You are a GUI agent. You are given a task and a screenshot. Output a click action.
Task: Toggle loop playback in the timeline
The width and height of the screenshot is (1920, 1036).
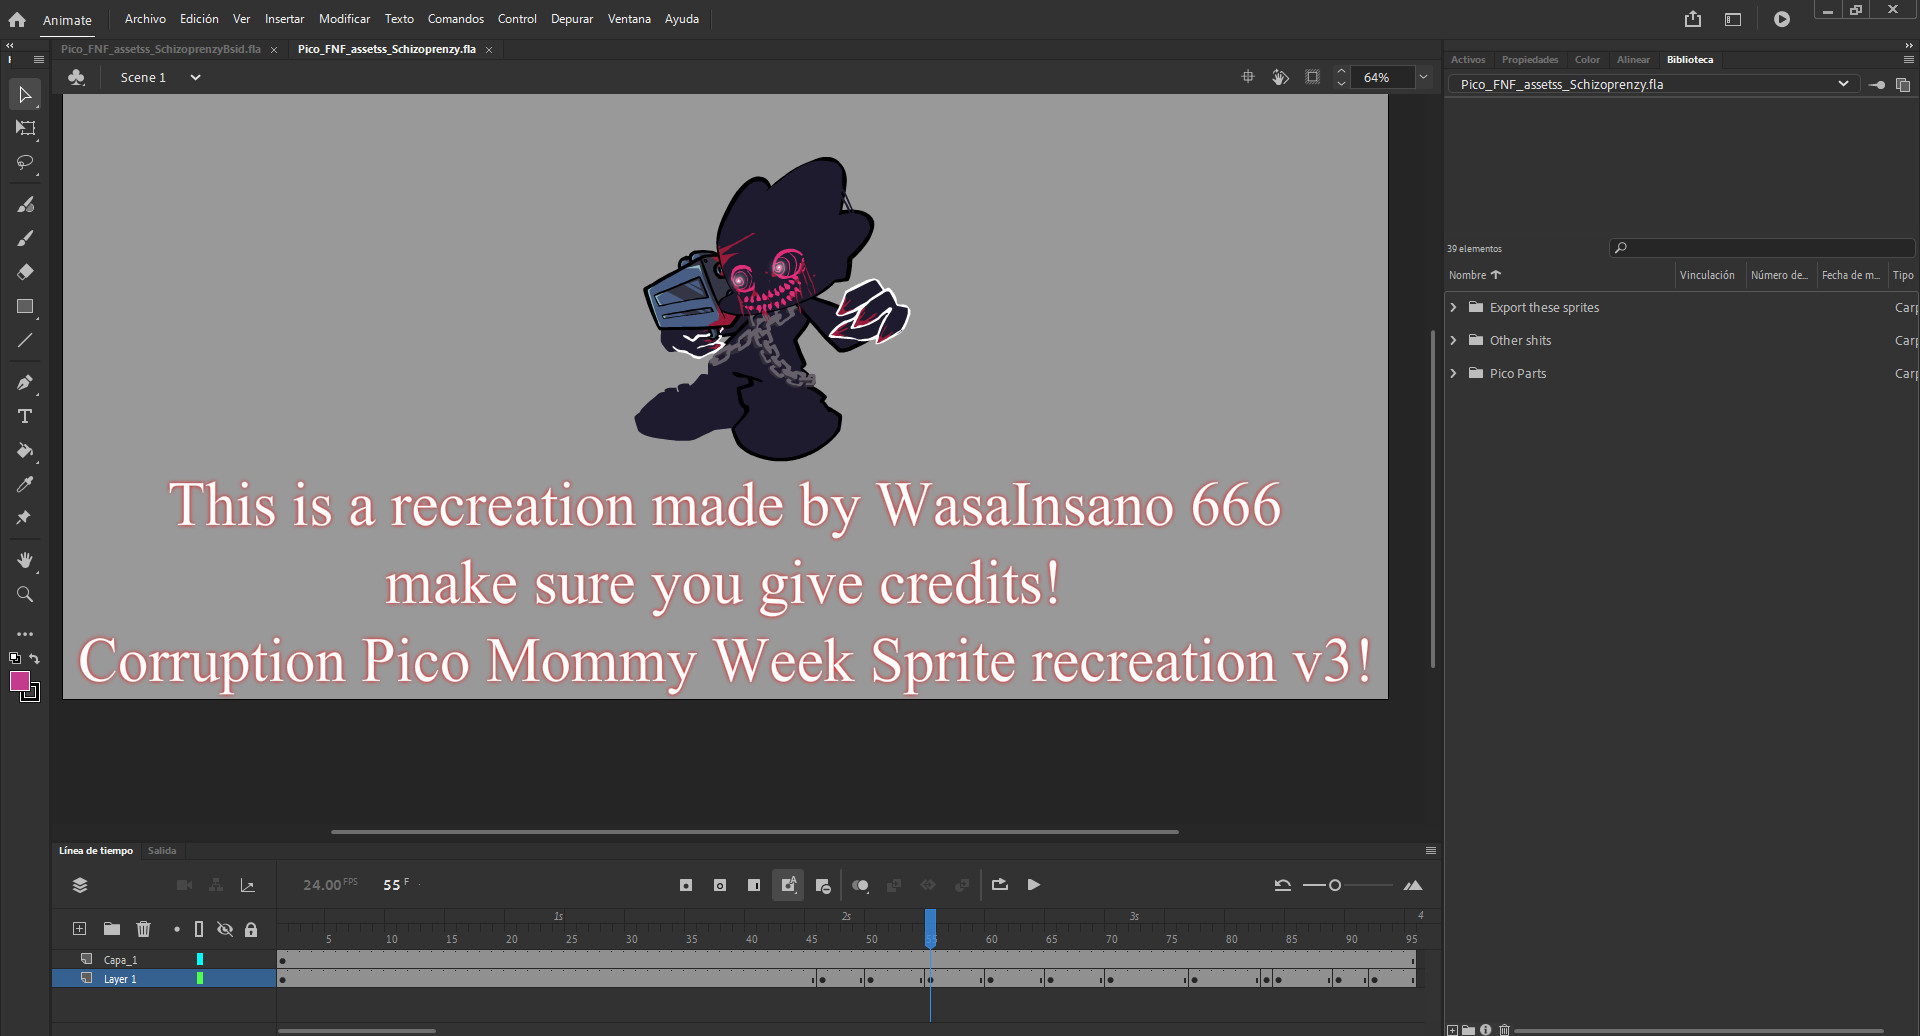(999, 885)
